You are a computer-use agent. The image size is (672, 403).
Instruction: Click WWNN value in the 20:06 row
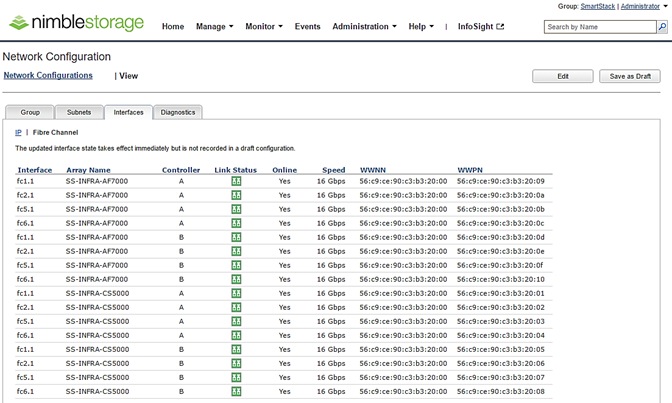pyautogui.click(x=403, y=364)
